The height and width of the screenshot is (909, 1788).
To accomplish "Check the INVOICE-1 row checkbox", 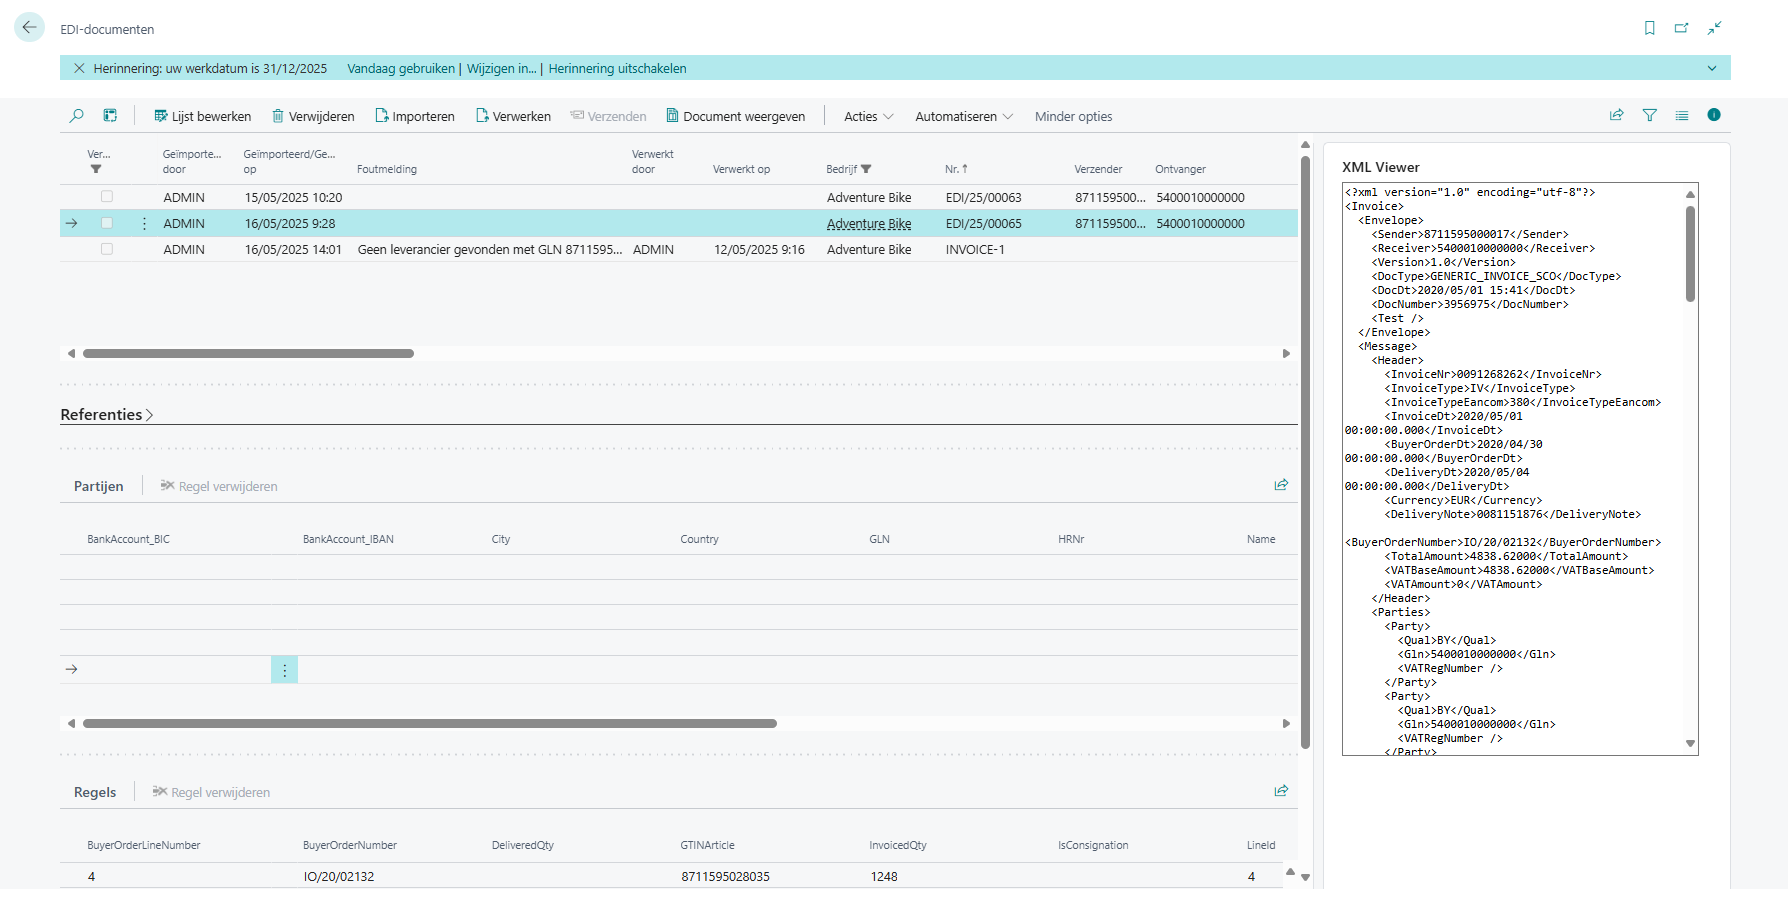I will point(107,249).
